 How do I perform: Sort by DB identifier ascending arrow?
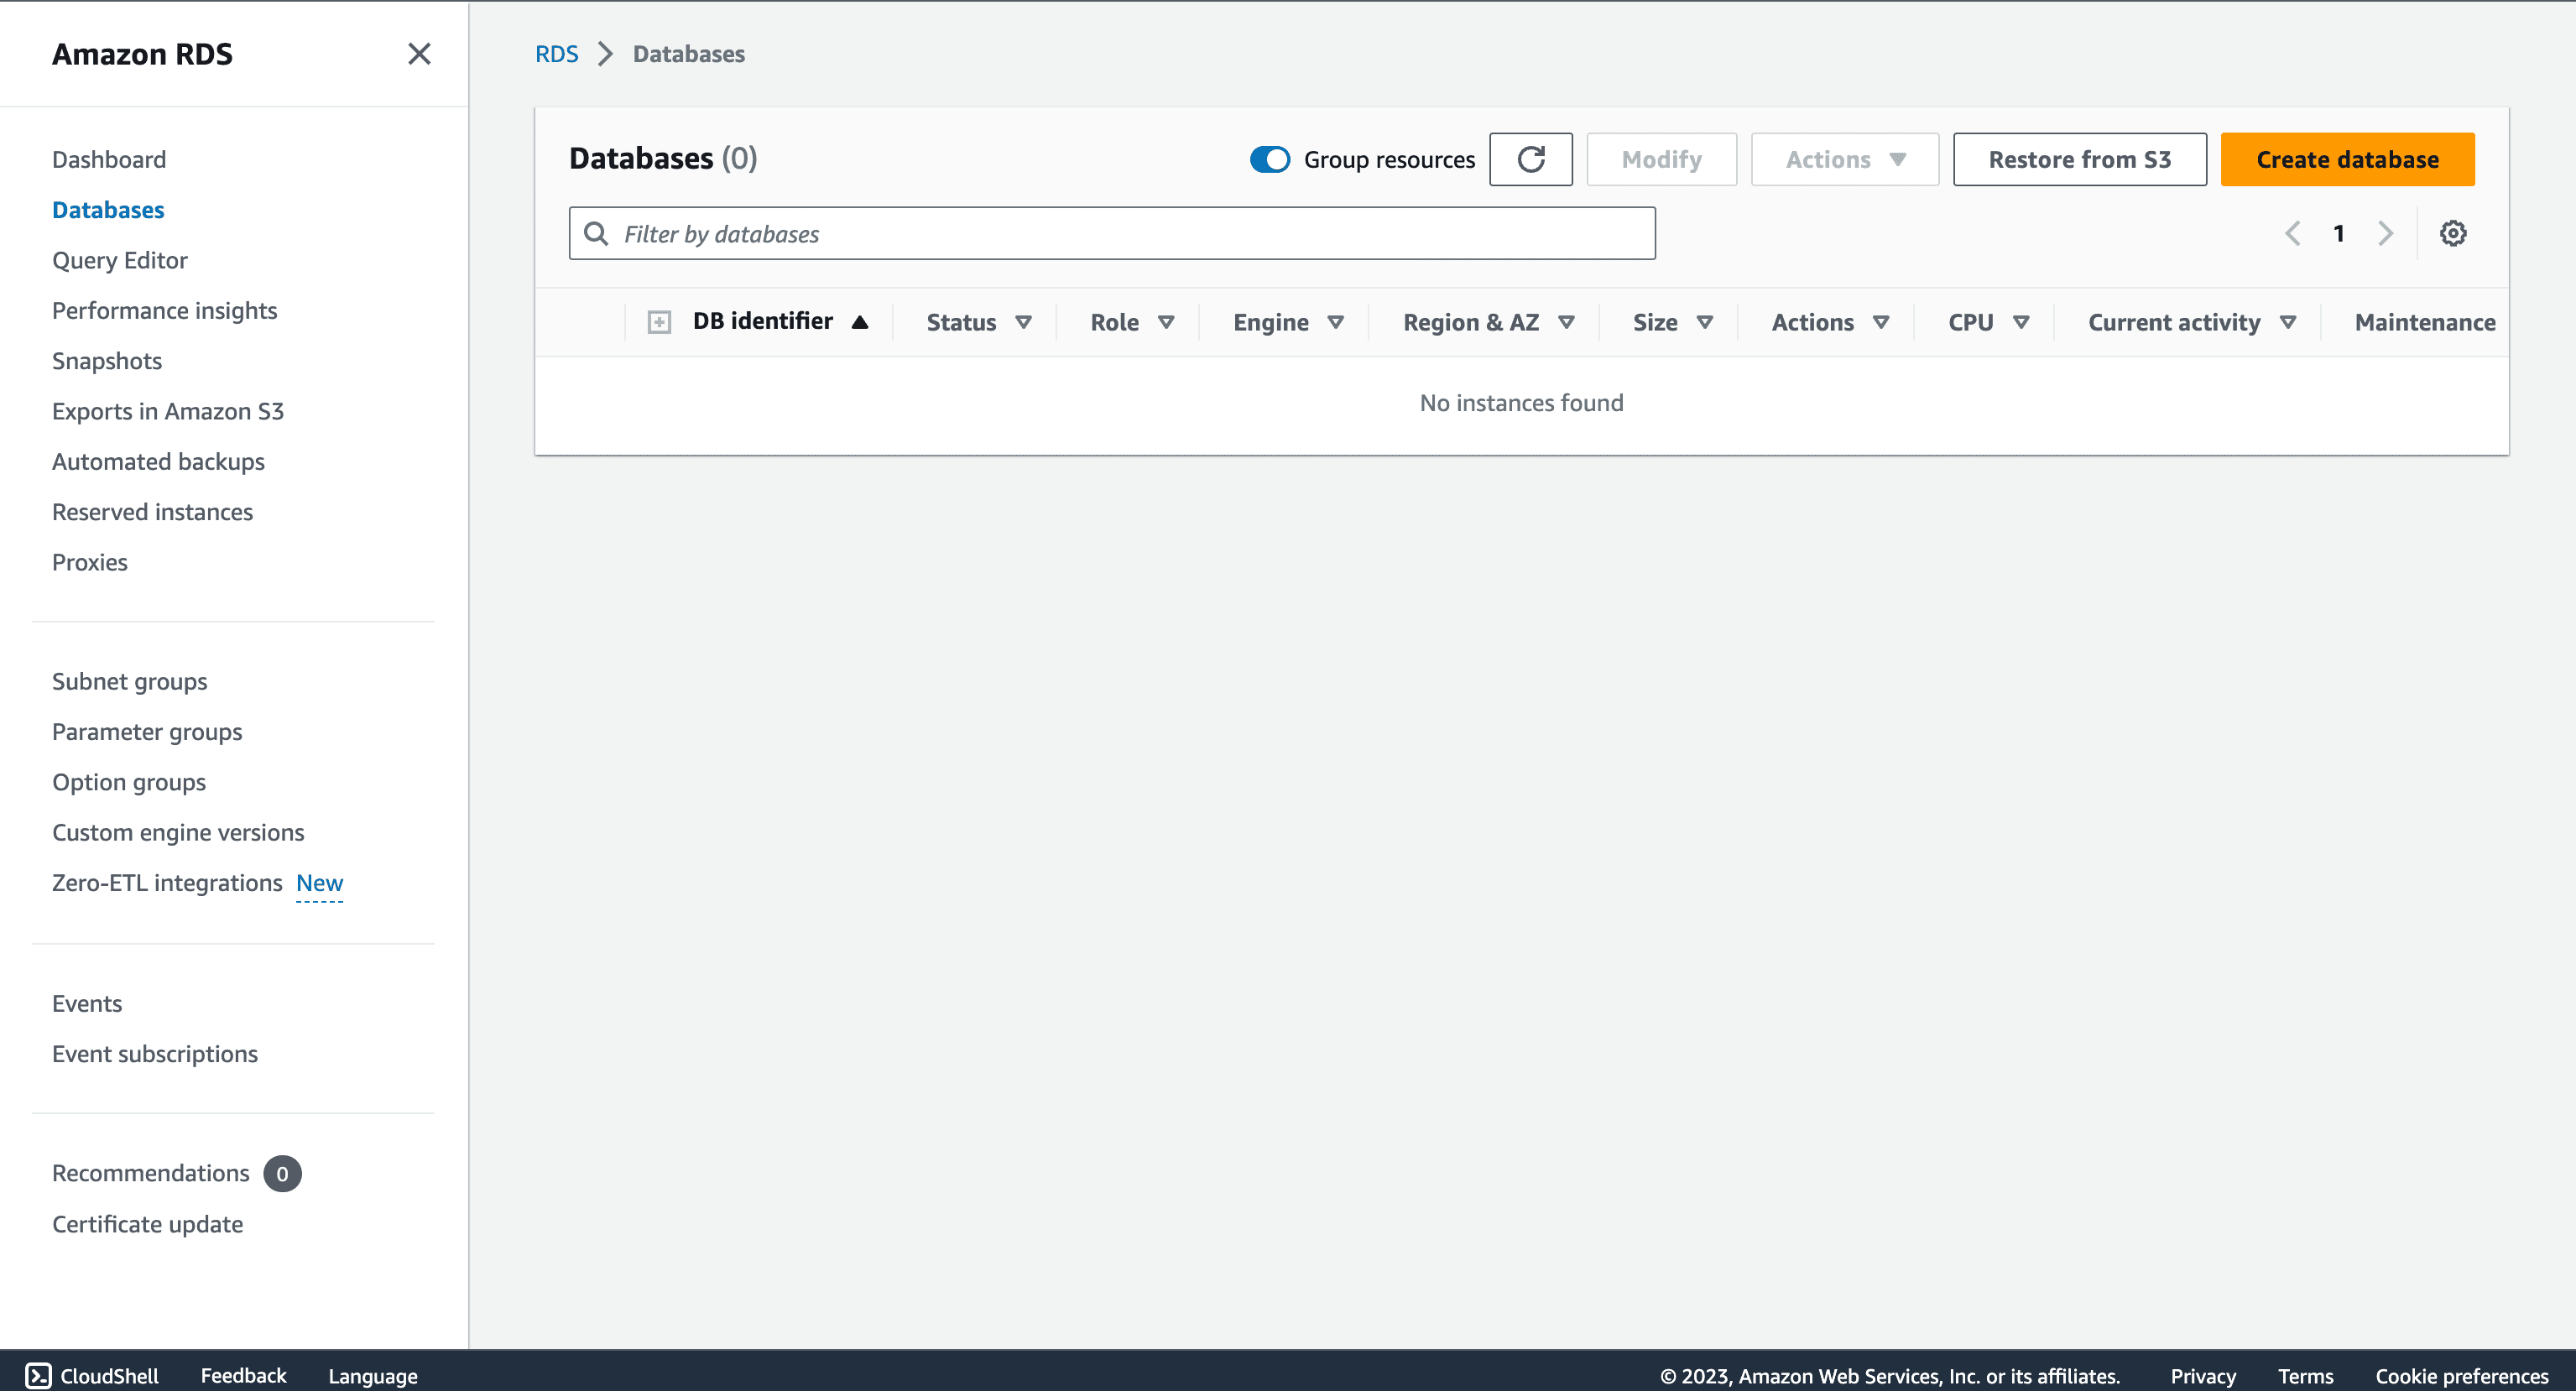(x=859, y=322)
